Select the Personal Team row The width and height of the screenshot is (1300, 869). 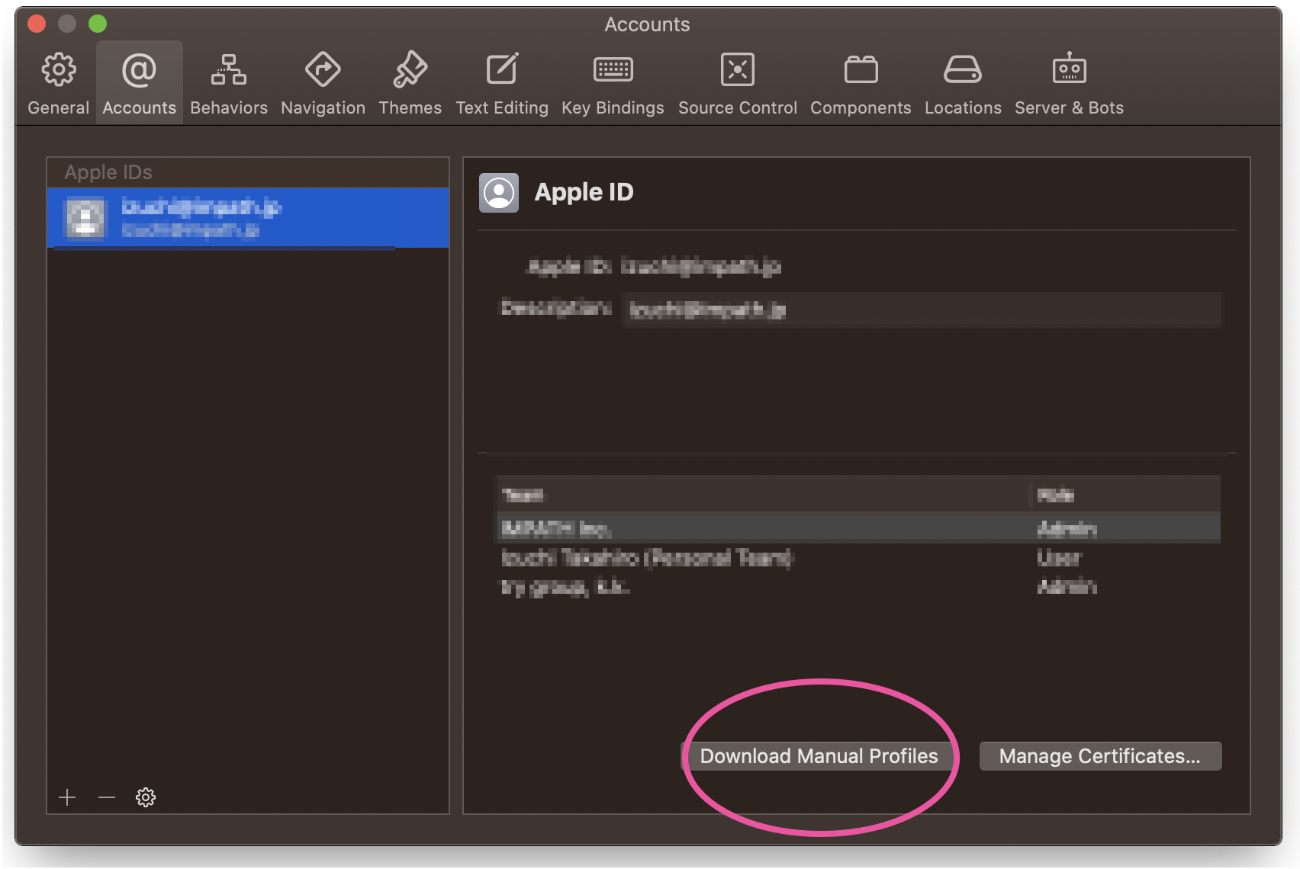(x=858, y=557)
